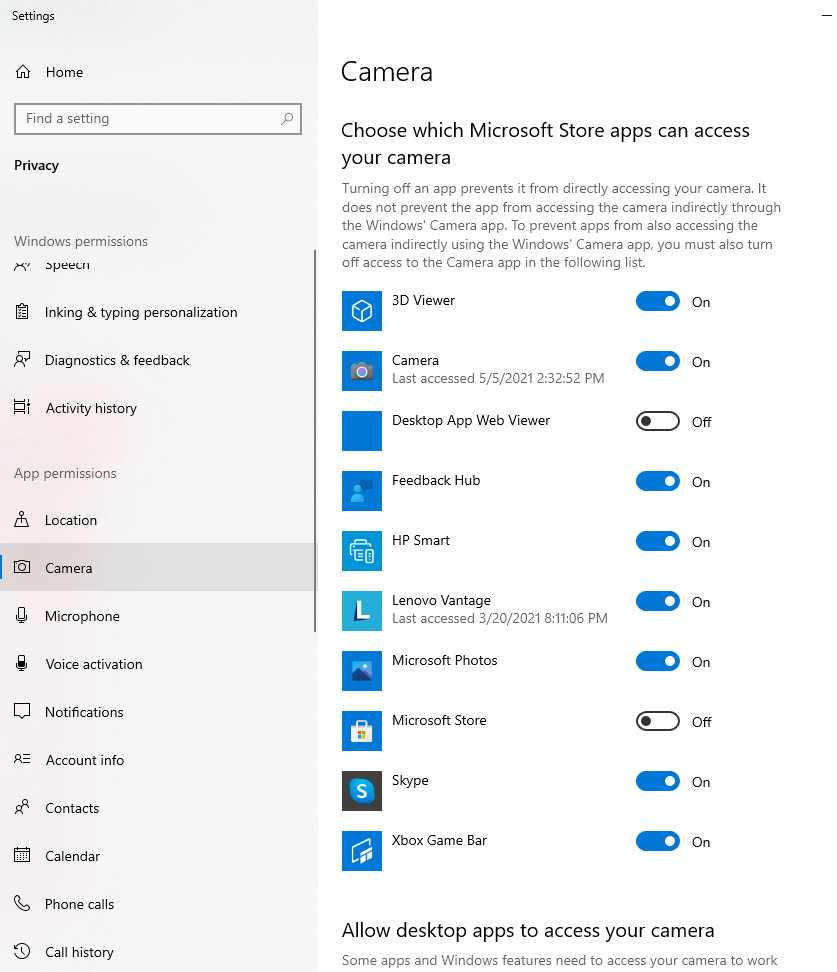Select Notifications privacy page

coord(158,712)
